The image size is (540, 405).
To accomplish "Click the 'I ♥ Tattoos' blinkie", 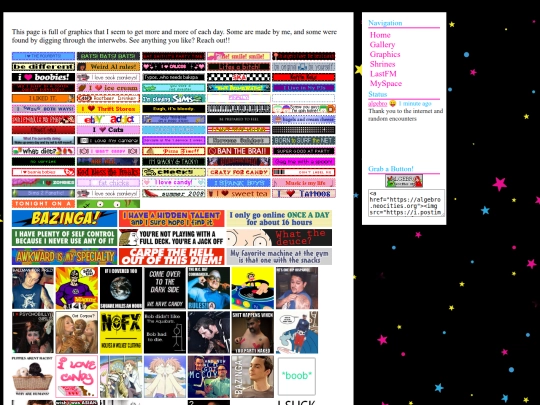I will pyautogui.click(x=304, y=194).
